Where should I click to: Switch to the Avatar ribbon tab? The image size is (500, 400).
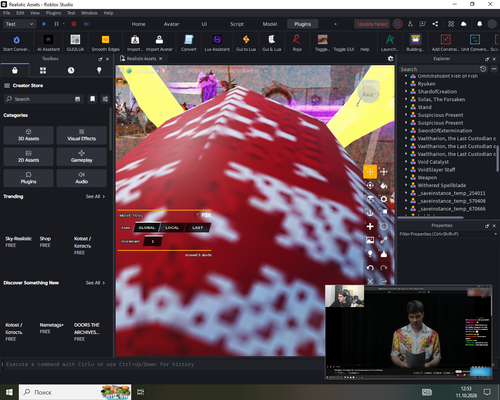[x=171, y=24]
